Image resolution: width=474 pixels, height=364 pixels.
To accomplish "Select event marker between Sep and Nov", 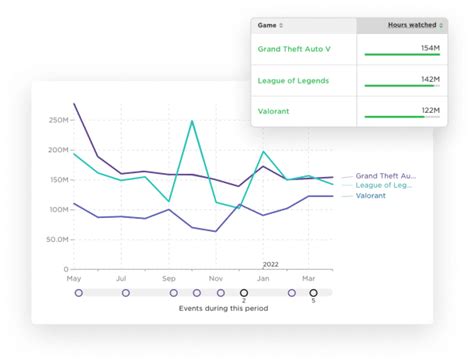I will (197, 293).
